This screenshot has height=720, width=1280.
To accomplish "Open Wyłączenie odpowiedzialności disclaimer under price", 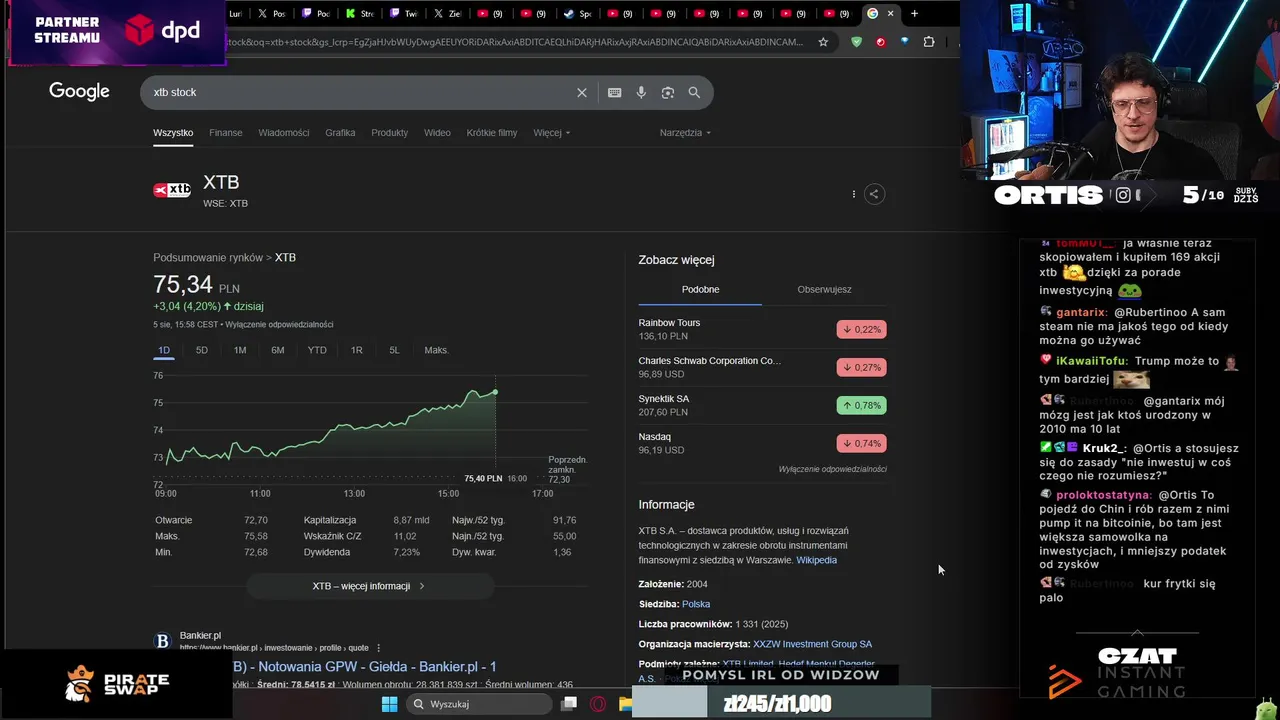I will tap(279, 324).
